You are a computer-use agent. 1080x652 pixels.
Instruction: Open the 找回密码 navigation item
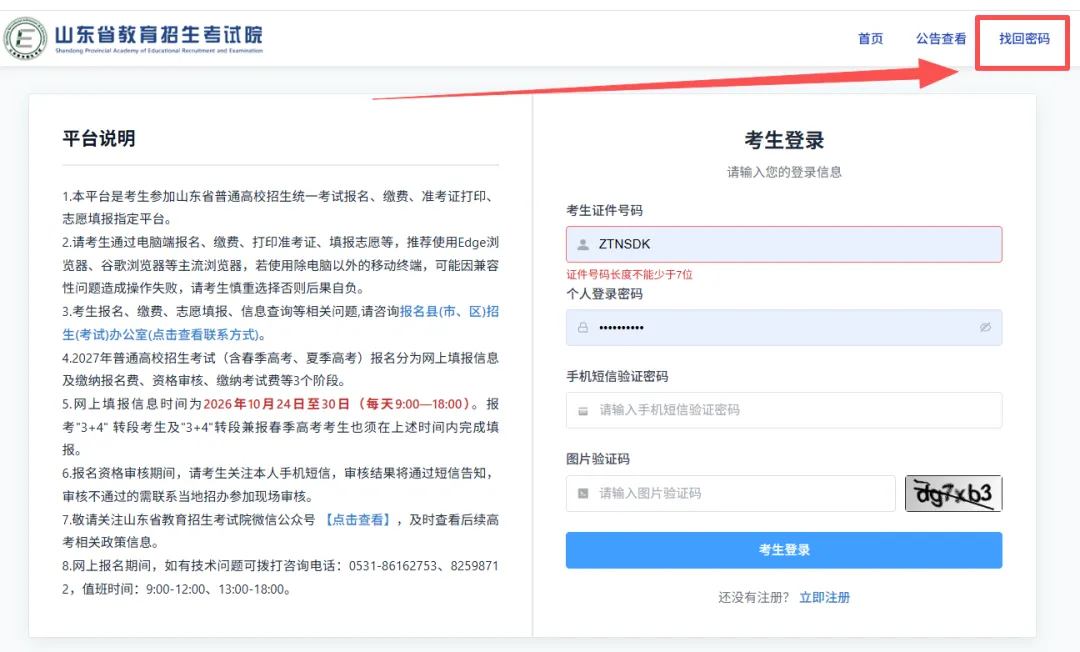tap(1024, 39)
